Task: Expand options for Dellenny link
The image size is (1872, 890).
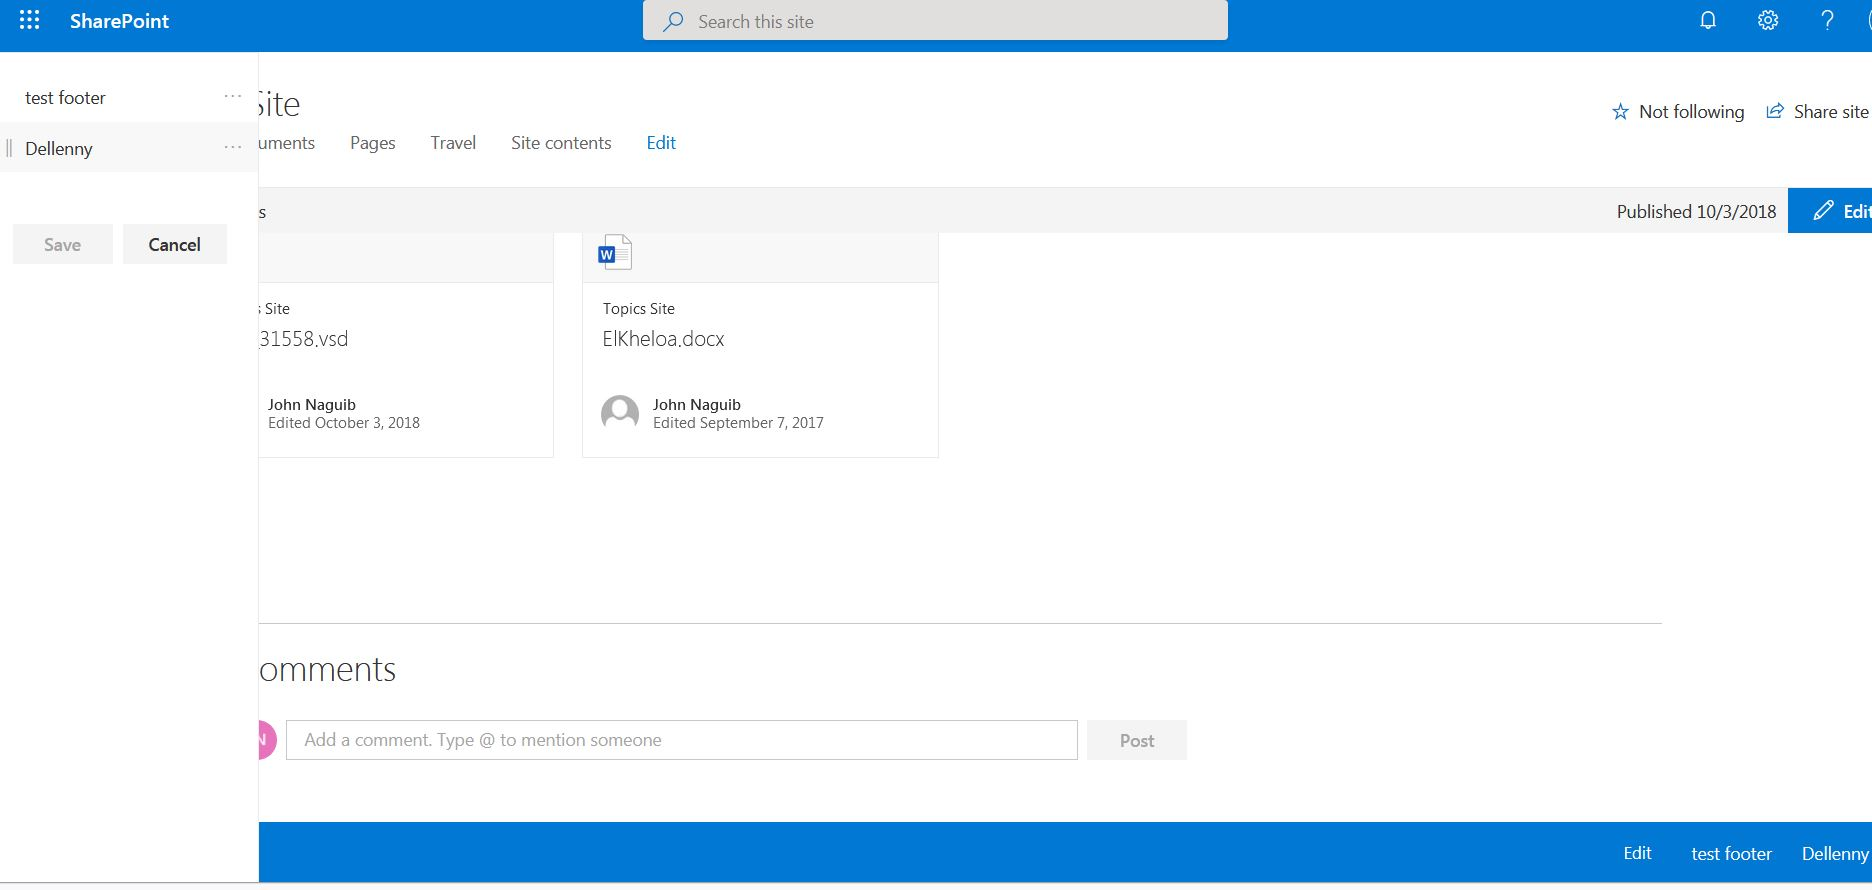Action: coord(233,148)
